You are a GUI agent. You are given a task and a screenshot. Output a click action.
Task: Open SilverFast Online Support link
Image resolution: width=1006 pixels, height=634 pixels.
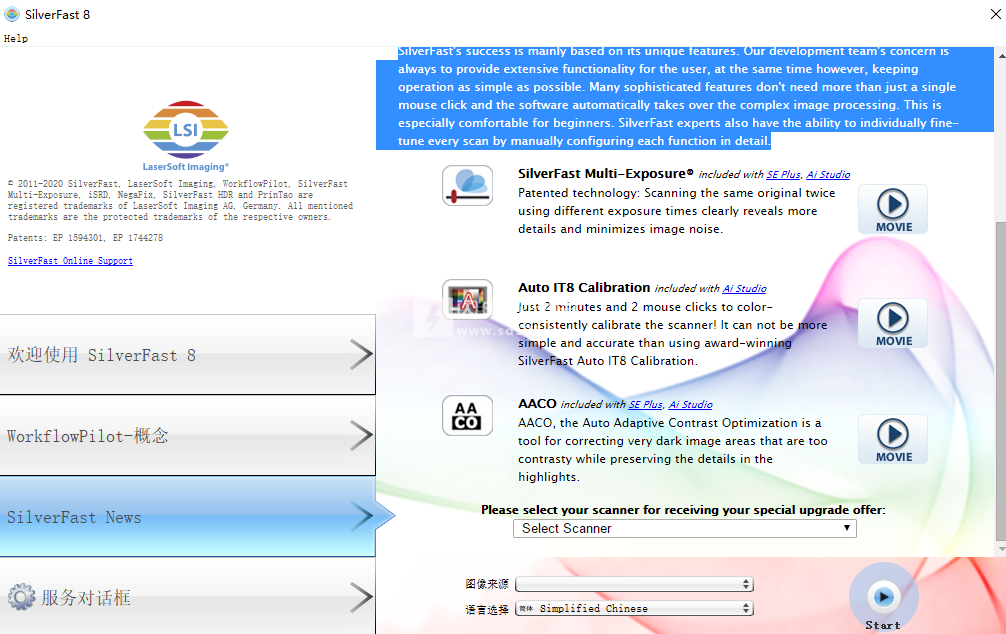click(x=71, y=261)
